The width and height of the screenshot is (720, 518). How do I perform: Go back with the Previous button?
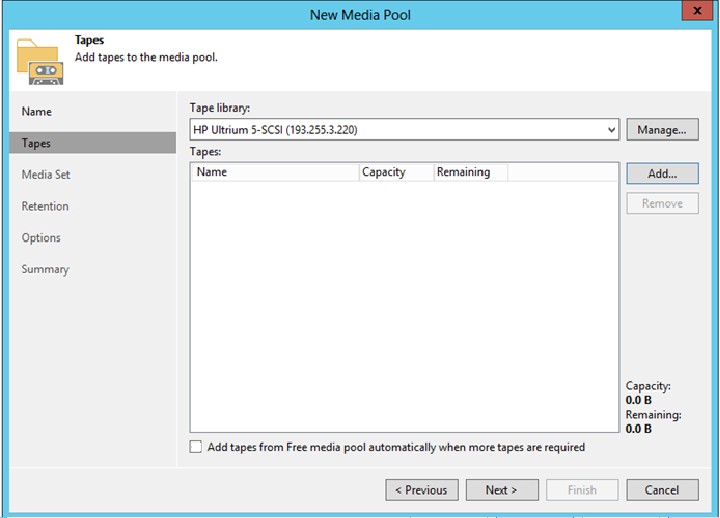pyautogui.click(x=422, y=490)
